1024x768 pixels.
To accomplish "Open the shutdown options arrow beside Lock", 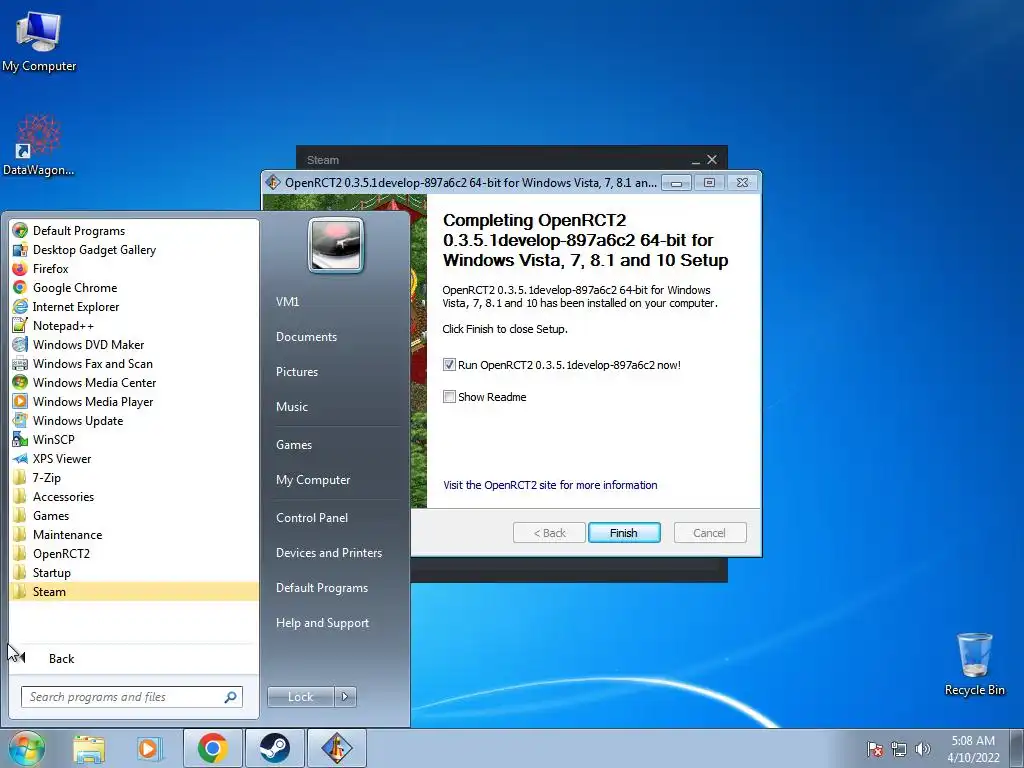I will point(345,697).
